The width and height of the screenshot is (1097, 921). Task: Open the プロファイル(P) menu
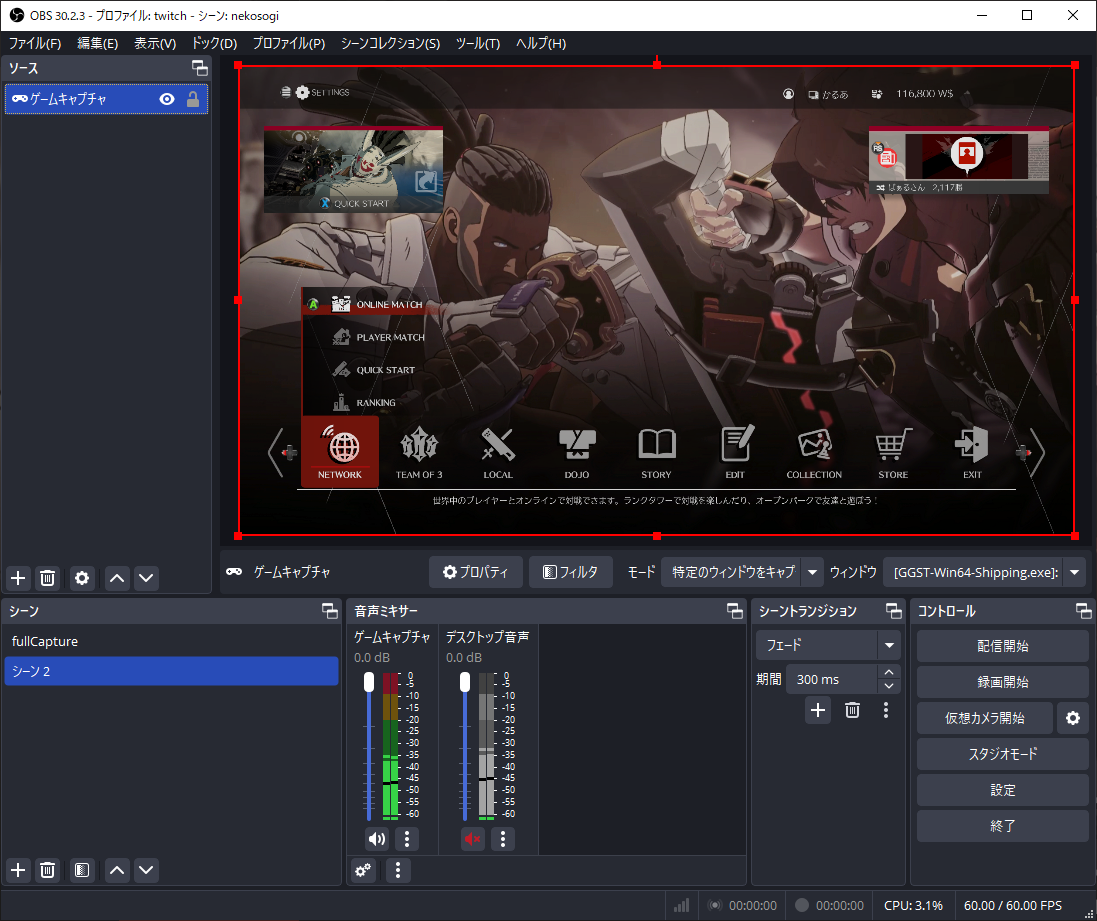point(288,43)
